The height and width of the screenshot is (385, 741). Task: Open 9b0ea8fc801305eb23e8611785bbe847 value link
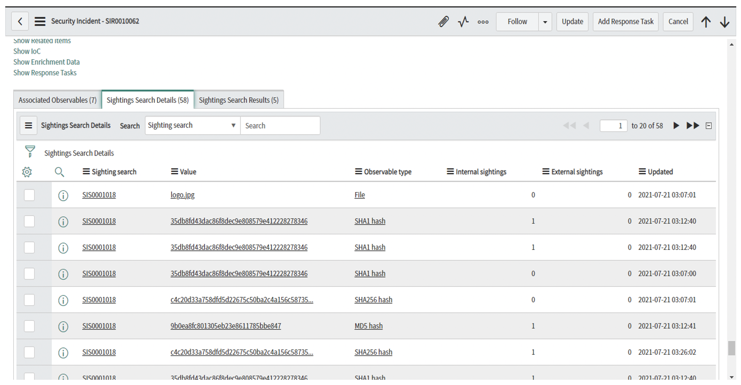(x=226, y=326)
